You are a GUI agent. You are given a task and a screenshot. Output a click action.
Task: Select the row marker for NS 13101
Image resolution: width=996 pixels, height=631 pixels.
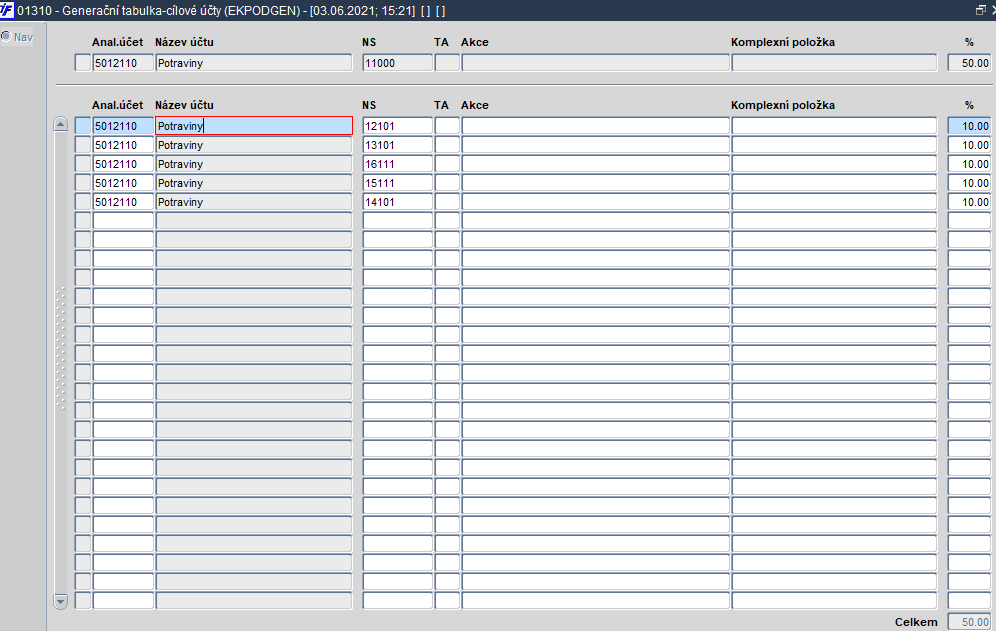click(83, 145)
